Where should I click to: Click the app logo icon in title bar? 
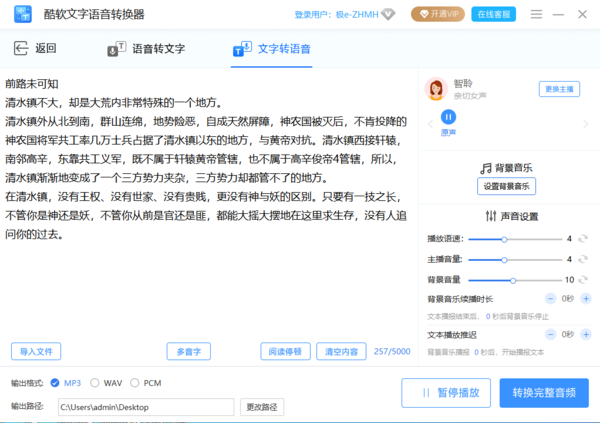(23, 15)
